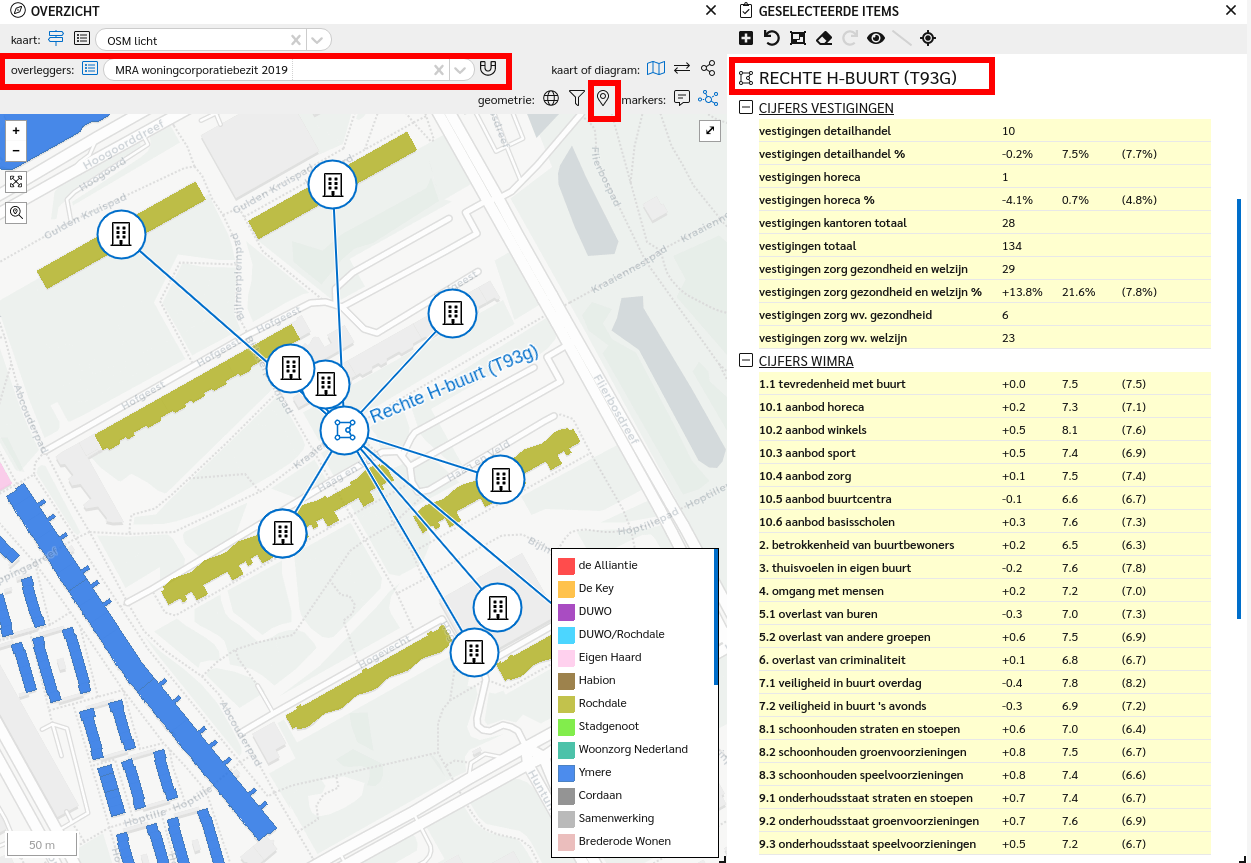The height and width of the screenshot is (863, 1251).
Task: Click the magnet icon beside overleggers dropdown
Action: tap(488, 69)
